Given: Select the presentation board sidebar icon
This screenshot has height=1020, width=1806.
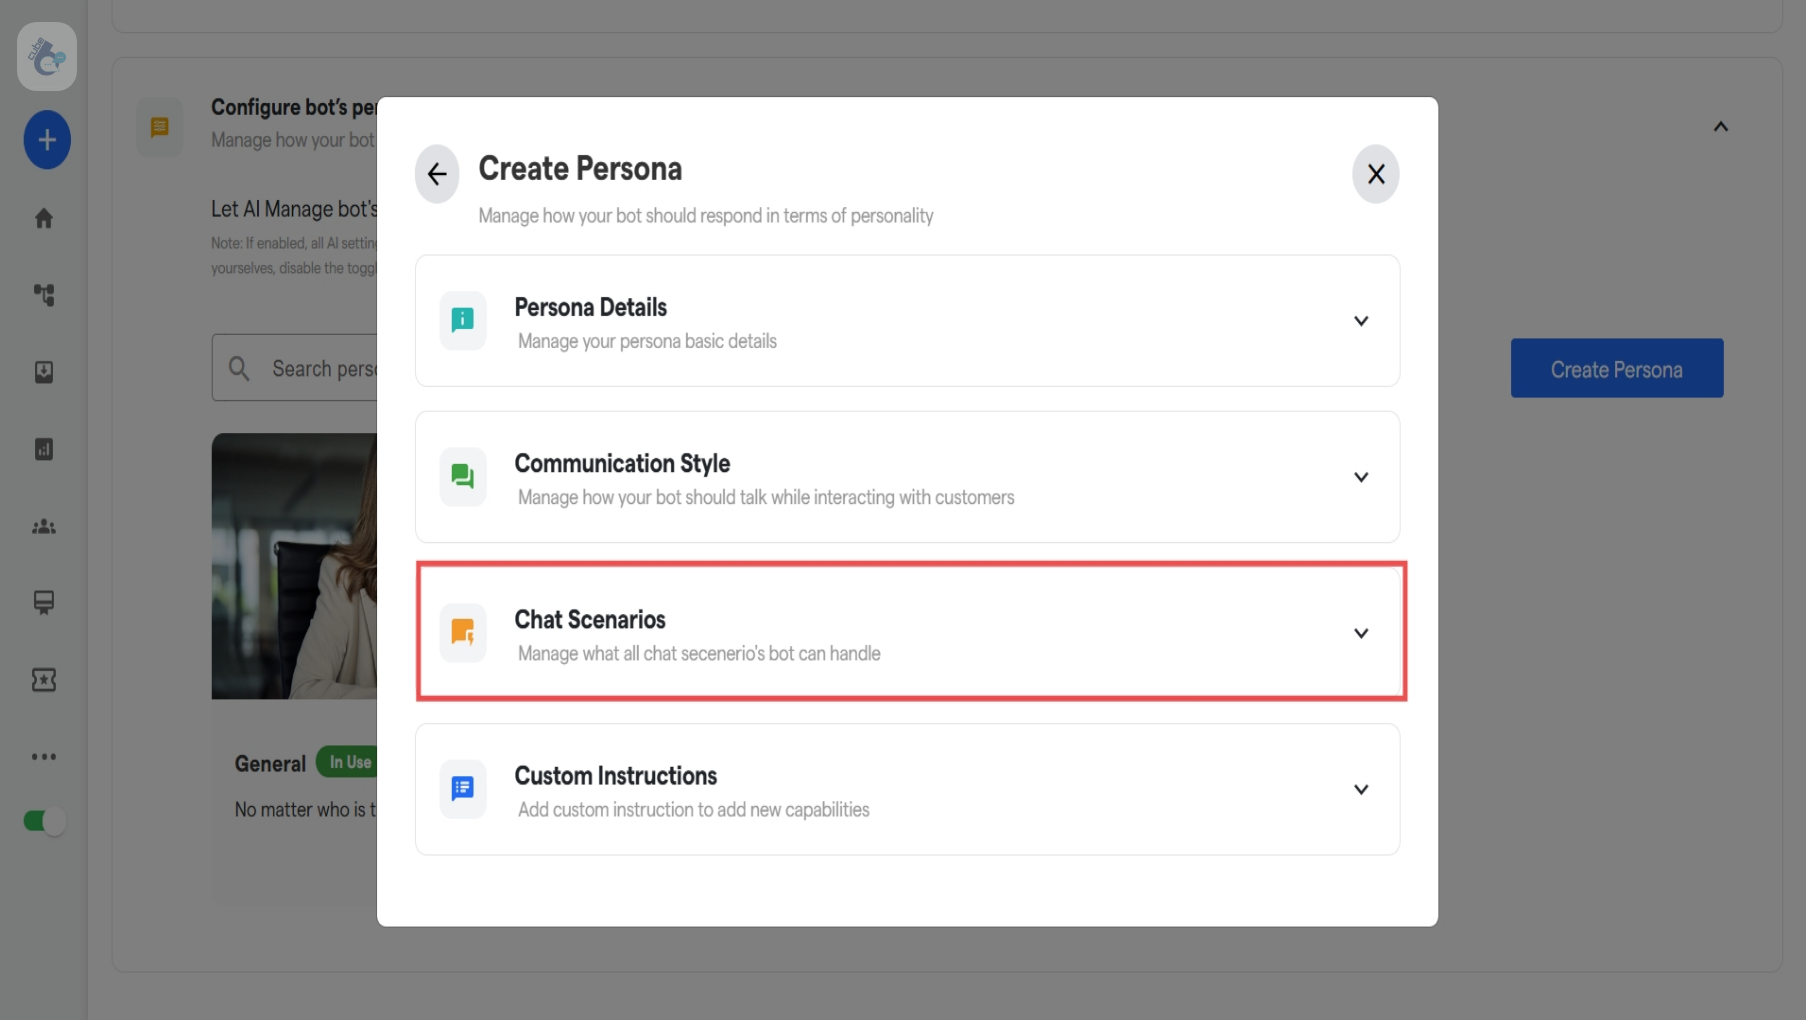Looking at the screenshot, I should [x=44, y=603].
